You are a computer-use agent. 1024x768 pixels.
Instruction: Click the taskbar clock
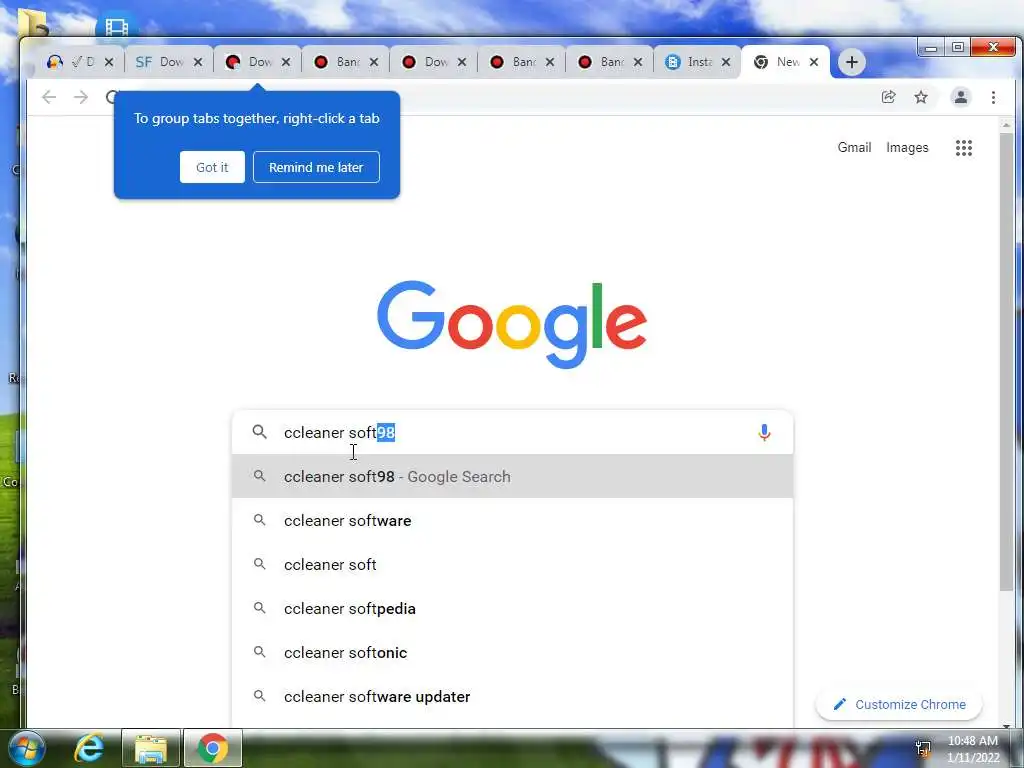coord(973,749)
